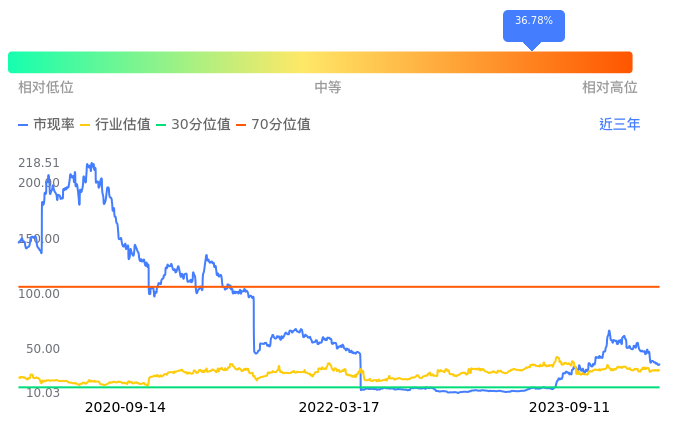Click the yellow 行业估值 legend line marker
The width and height of the screenshot is (686, 442).
85,125
